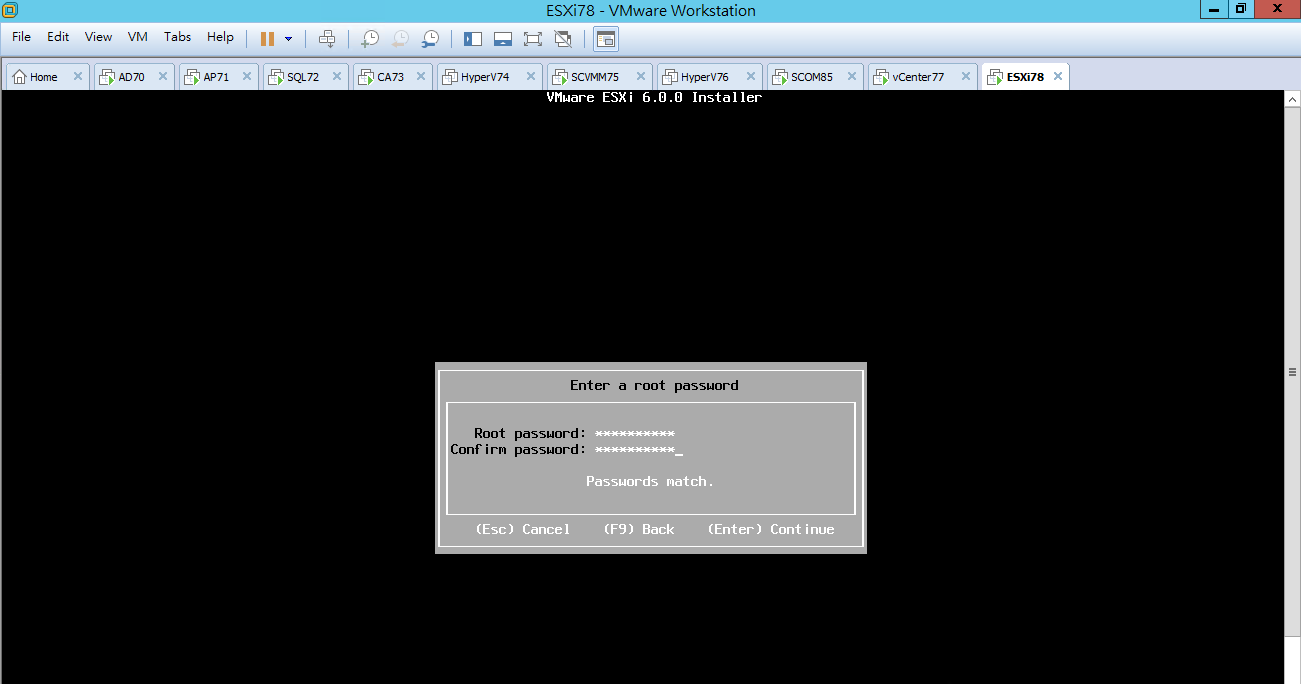Click the 'Enter a root password' heading
The width and height of the screenshot is (1301, 684).
click(654, 385)
